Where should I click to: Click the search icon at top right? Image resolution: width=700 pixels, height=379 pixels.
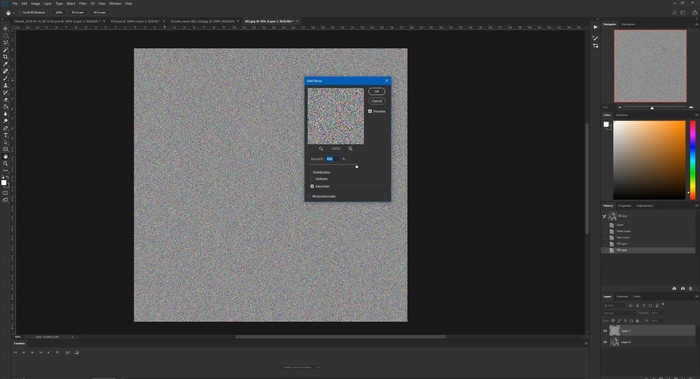click(x=675, y=12)
